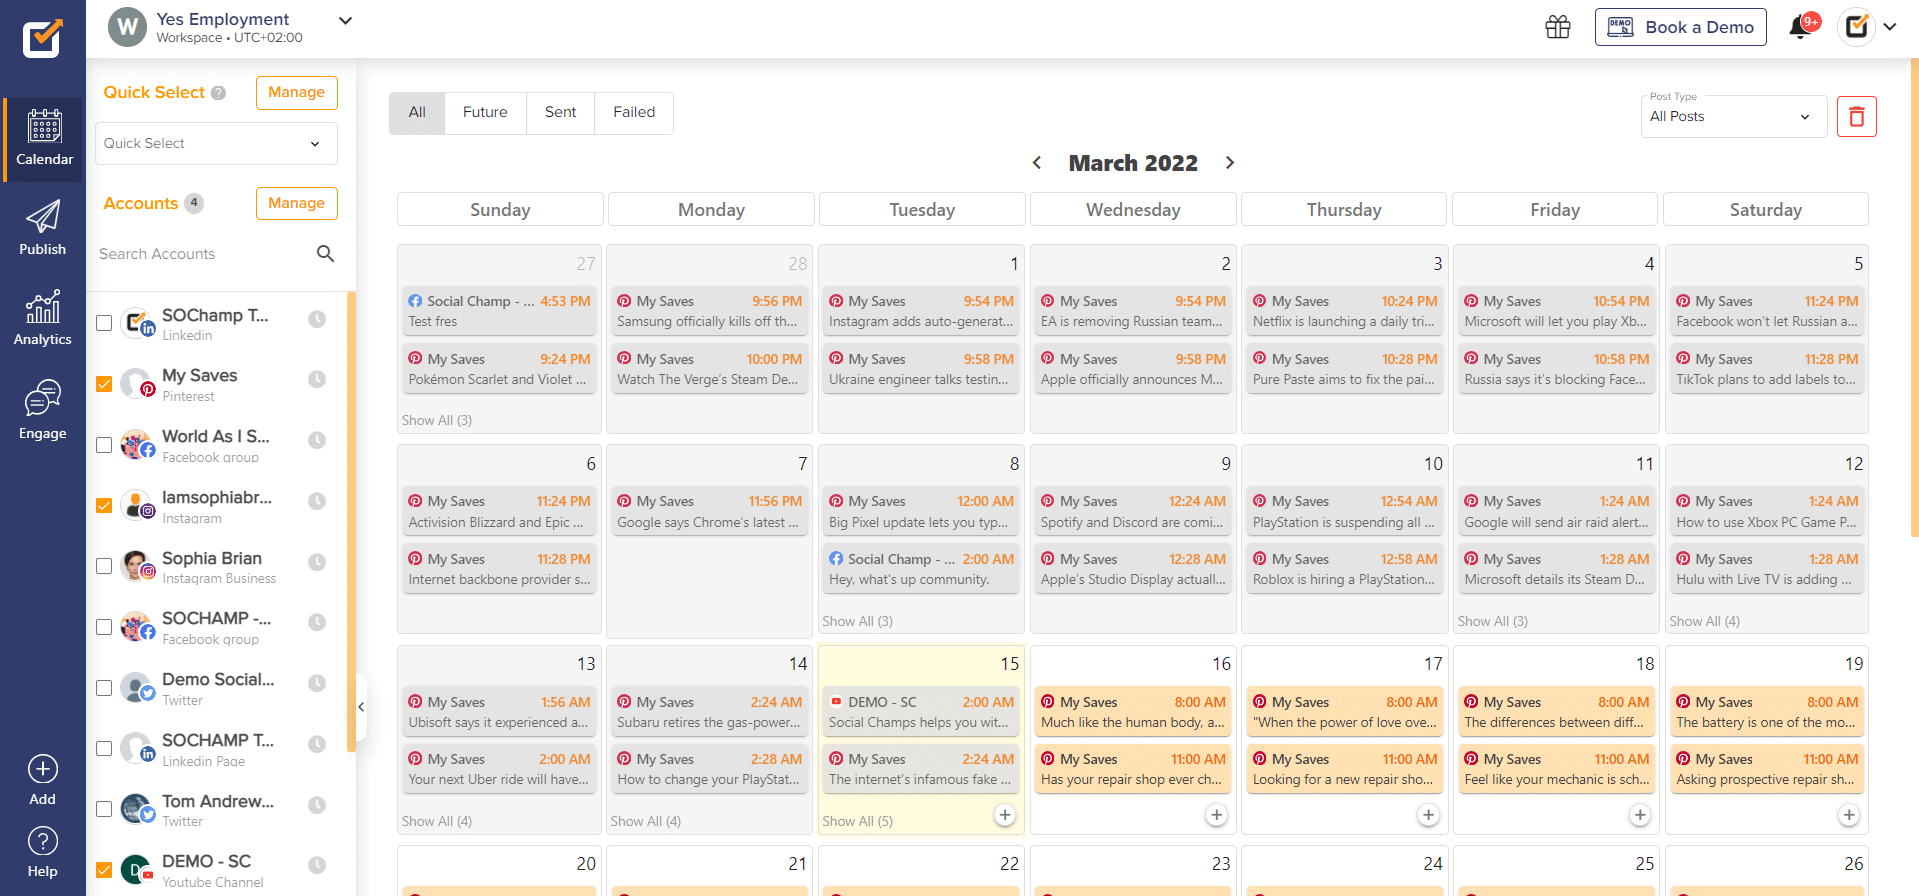Open the Help icon in sidebar
Image resolution: width=1919 pixels, height=896 pixels.
[42, 842]
